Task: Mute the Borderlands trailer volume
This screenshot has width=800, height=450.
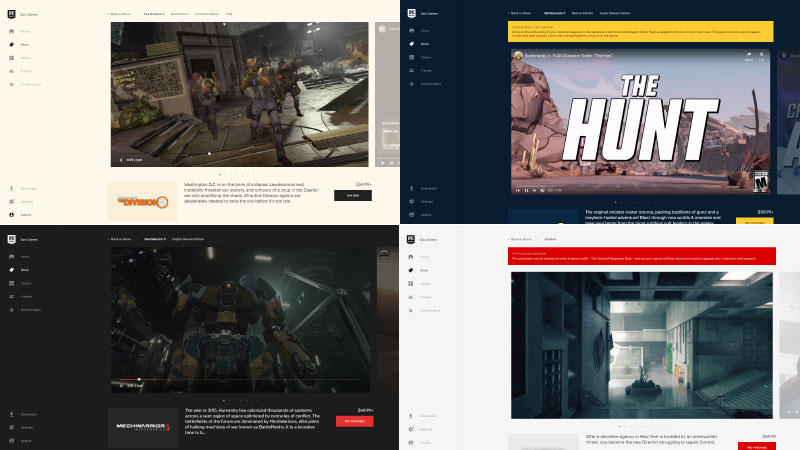Action: click(x=542, y=190)
